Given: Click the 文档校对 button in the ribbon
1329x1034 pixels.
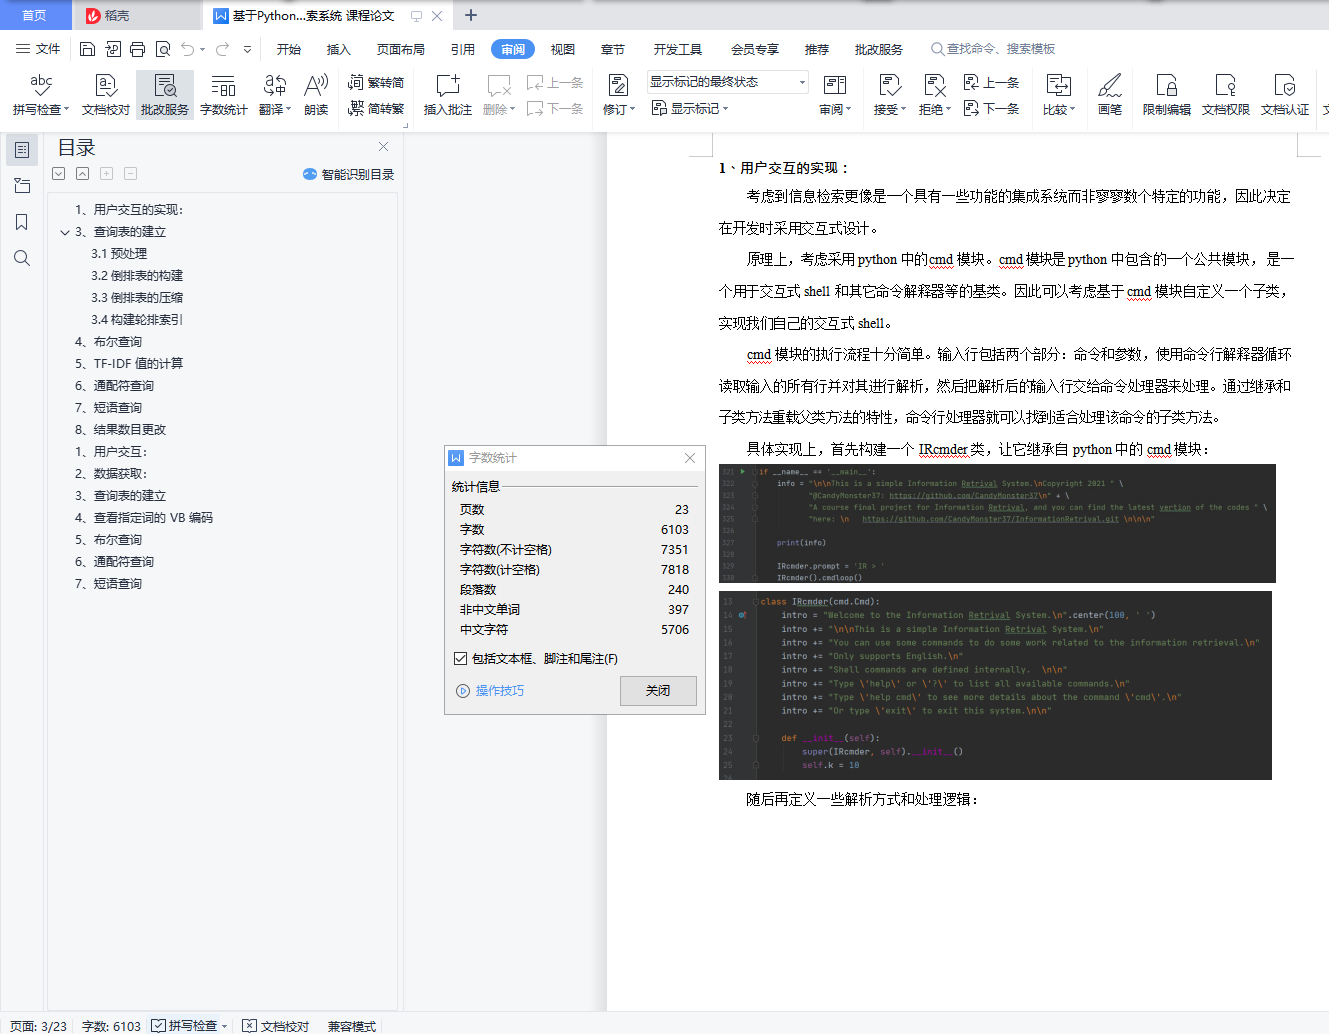Looking at the screenshot, I should pyautogui.click(x=106, y=95).
